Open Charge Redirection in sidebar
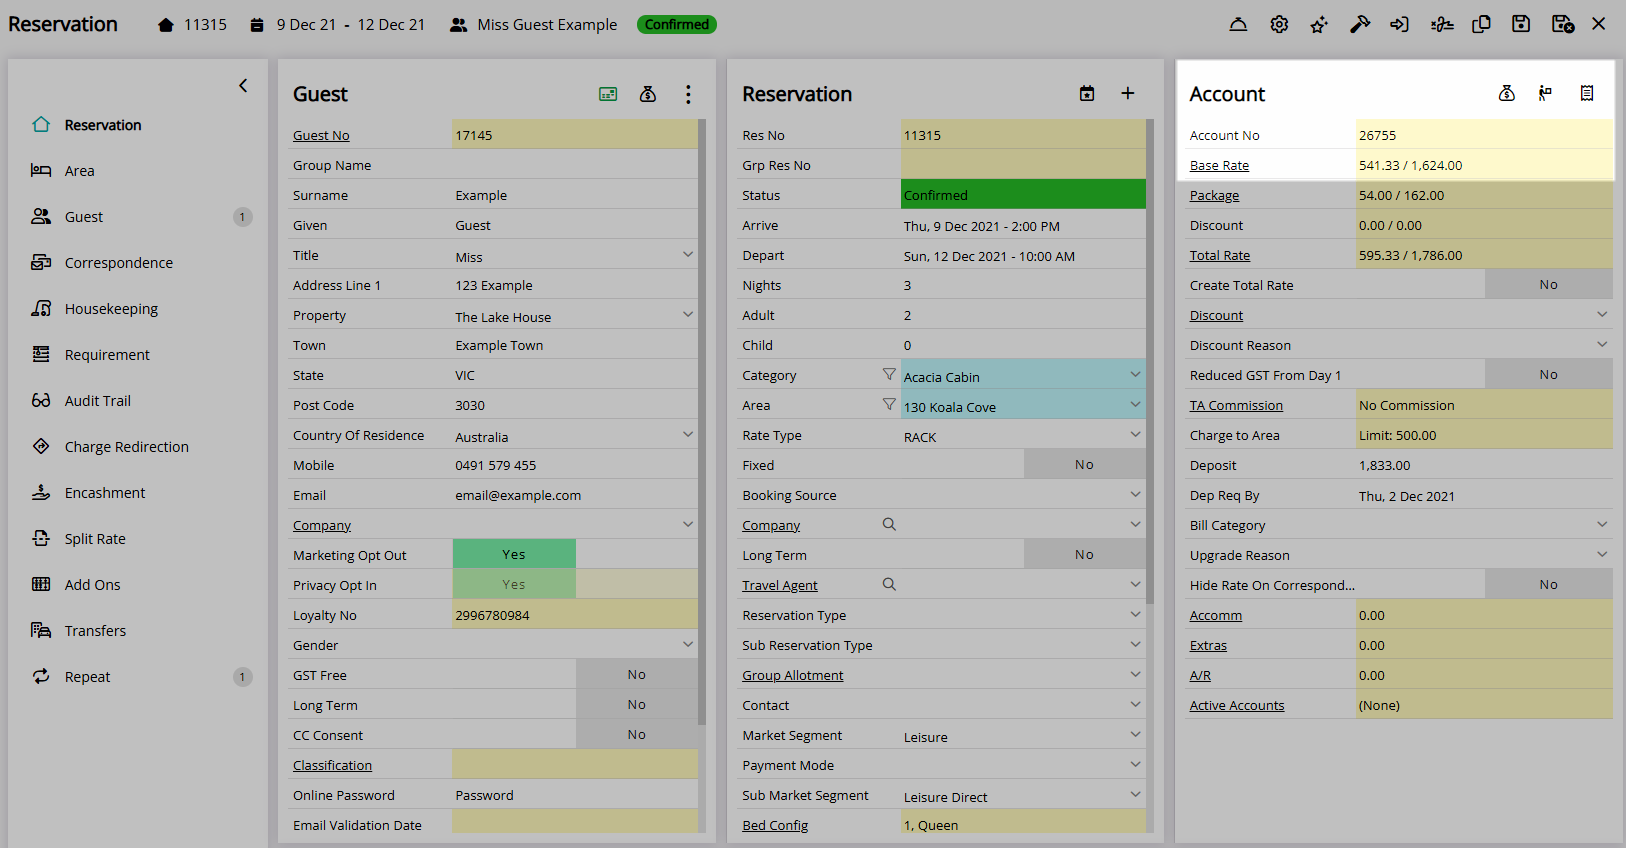1626x848 pixels. coord(126,447)
